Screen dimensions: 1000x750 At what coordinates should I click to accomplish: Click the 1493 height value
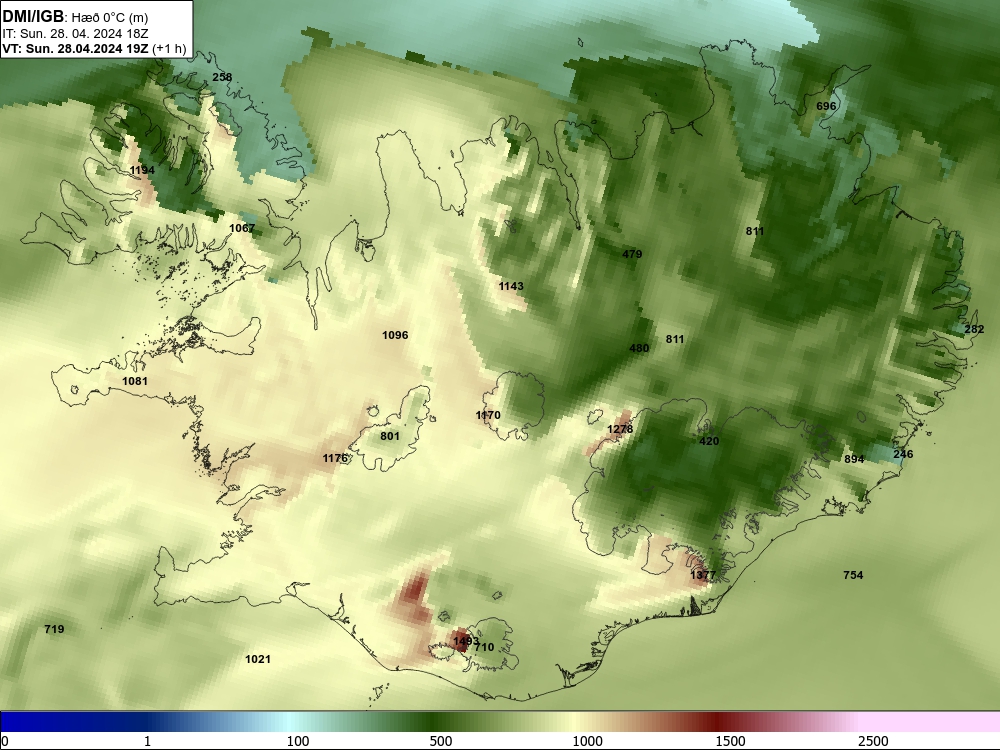466,641
